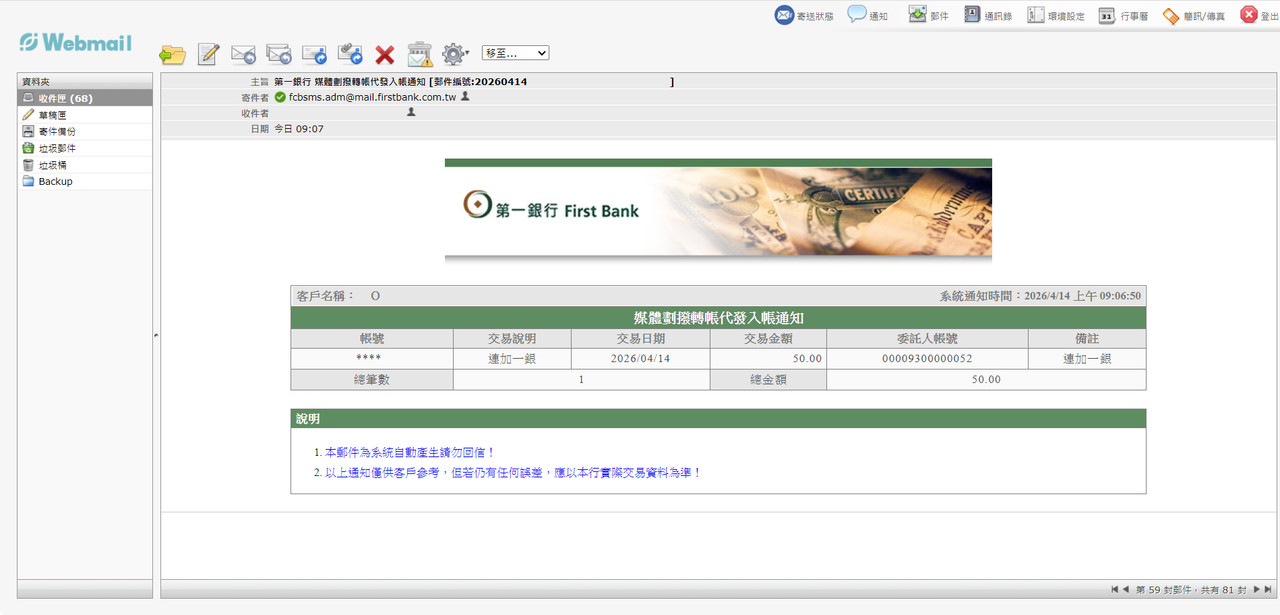
Task: Go to the previous email arrow
Action: point(1125,590)
